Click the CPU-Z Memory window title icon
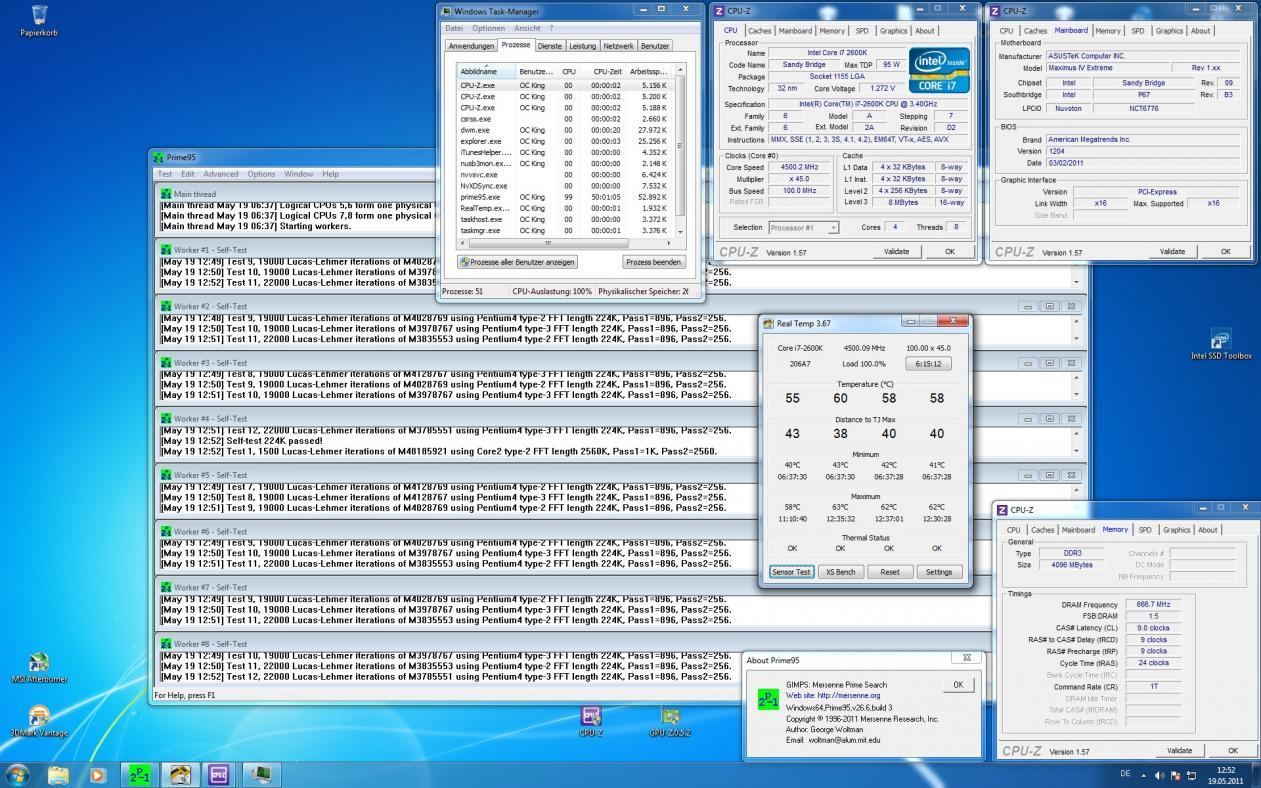 coord(1003,509)
